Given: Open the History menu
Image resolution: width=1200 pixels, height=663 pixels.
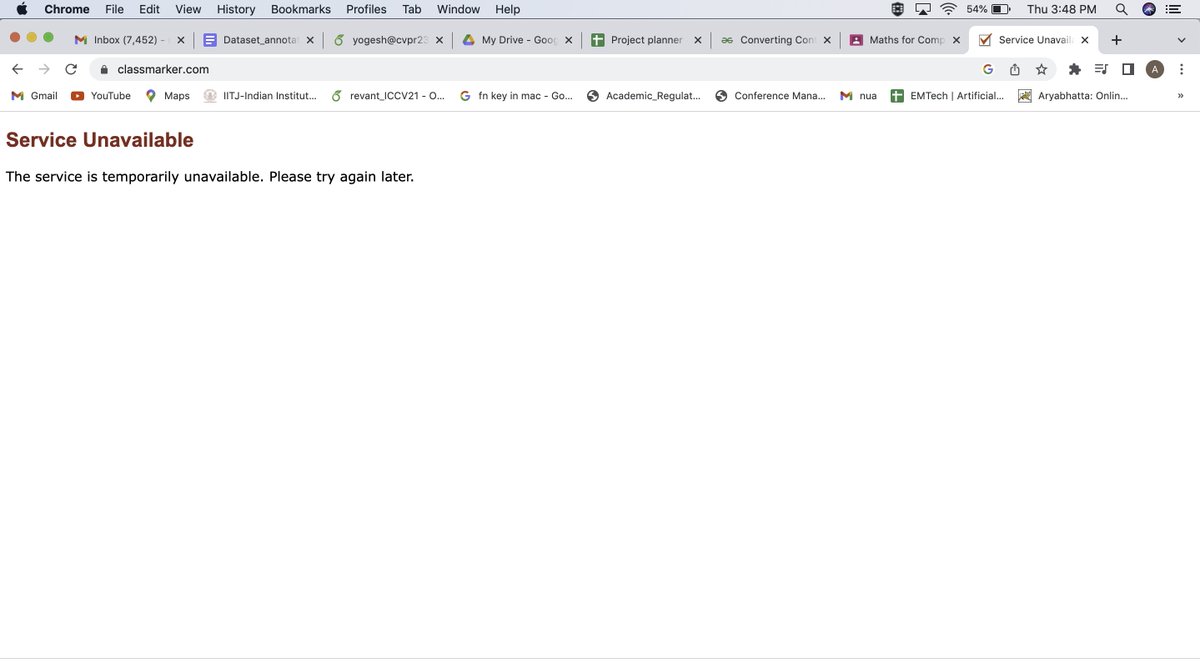Looking at the screenshot, I should click(x=236, y=9).
